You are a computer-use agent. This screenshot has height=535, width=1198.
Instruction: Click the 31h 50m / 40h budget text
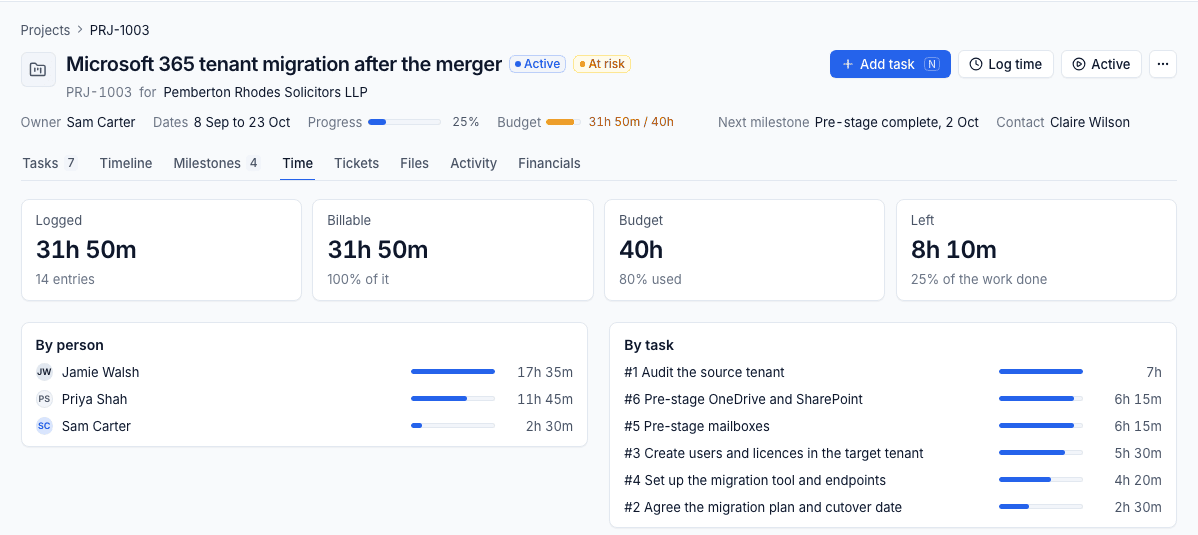(x=631, y=122)
